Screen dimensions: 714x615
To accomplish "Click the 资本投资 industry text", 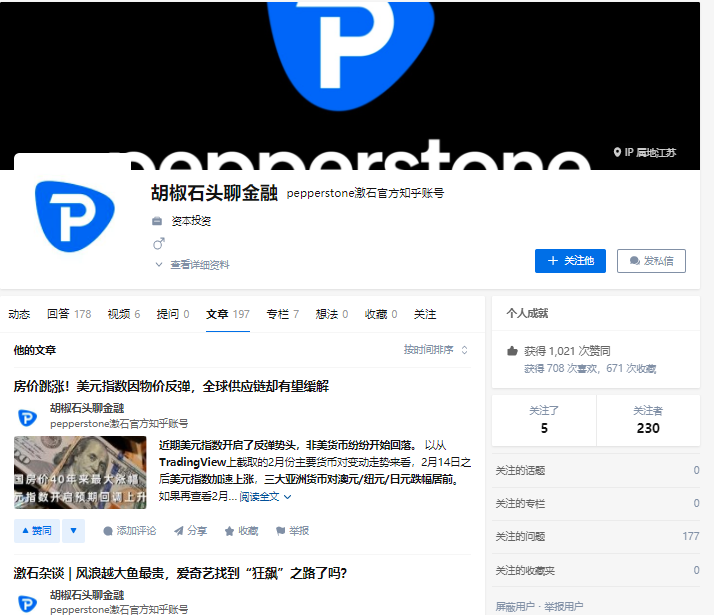I will [x=191, y=221].
